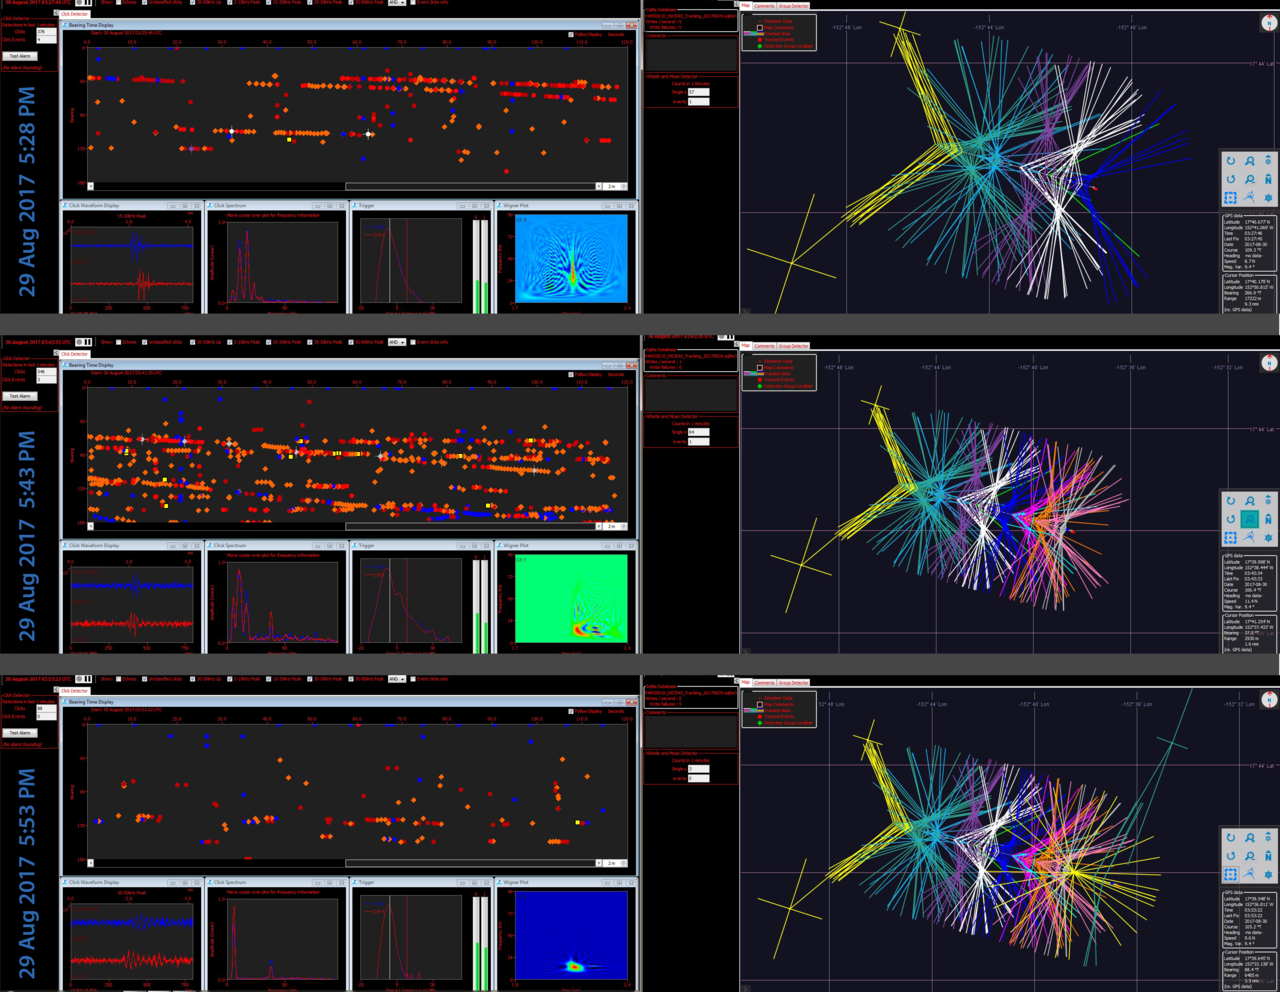
Task: Switch to Comments tab in 5:53 PM panel
Action: 764,682
